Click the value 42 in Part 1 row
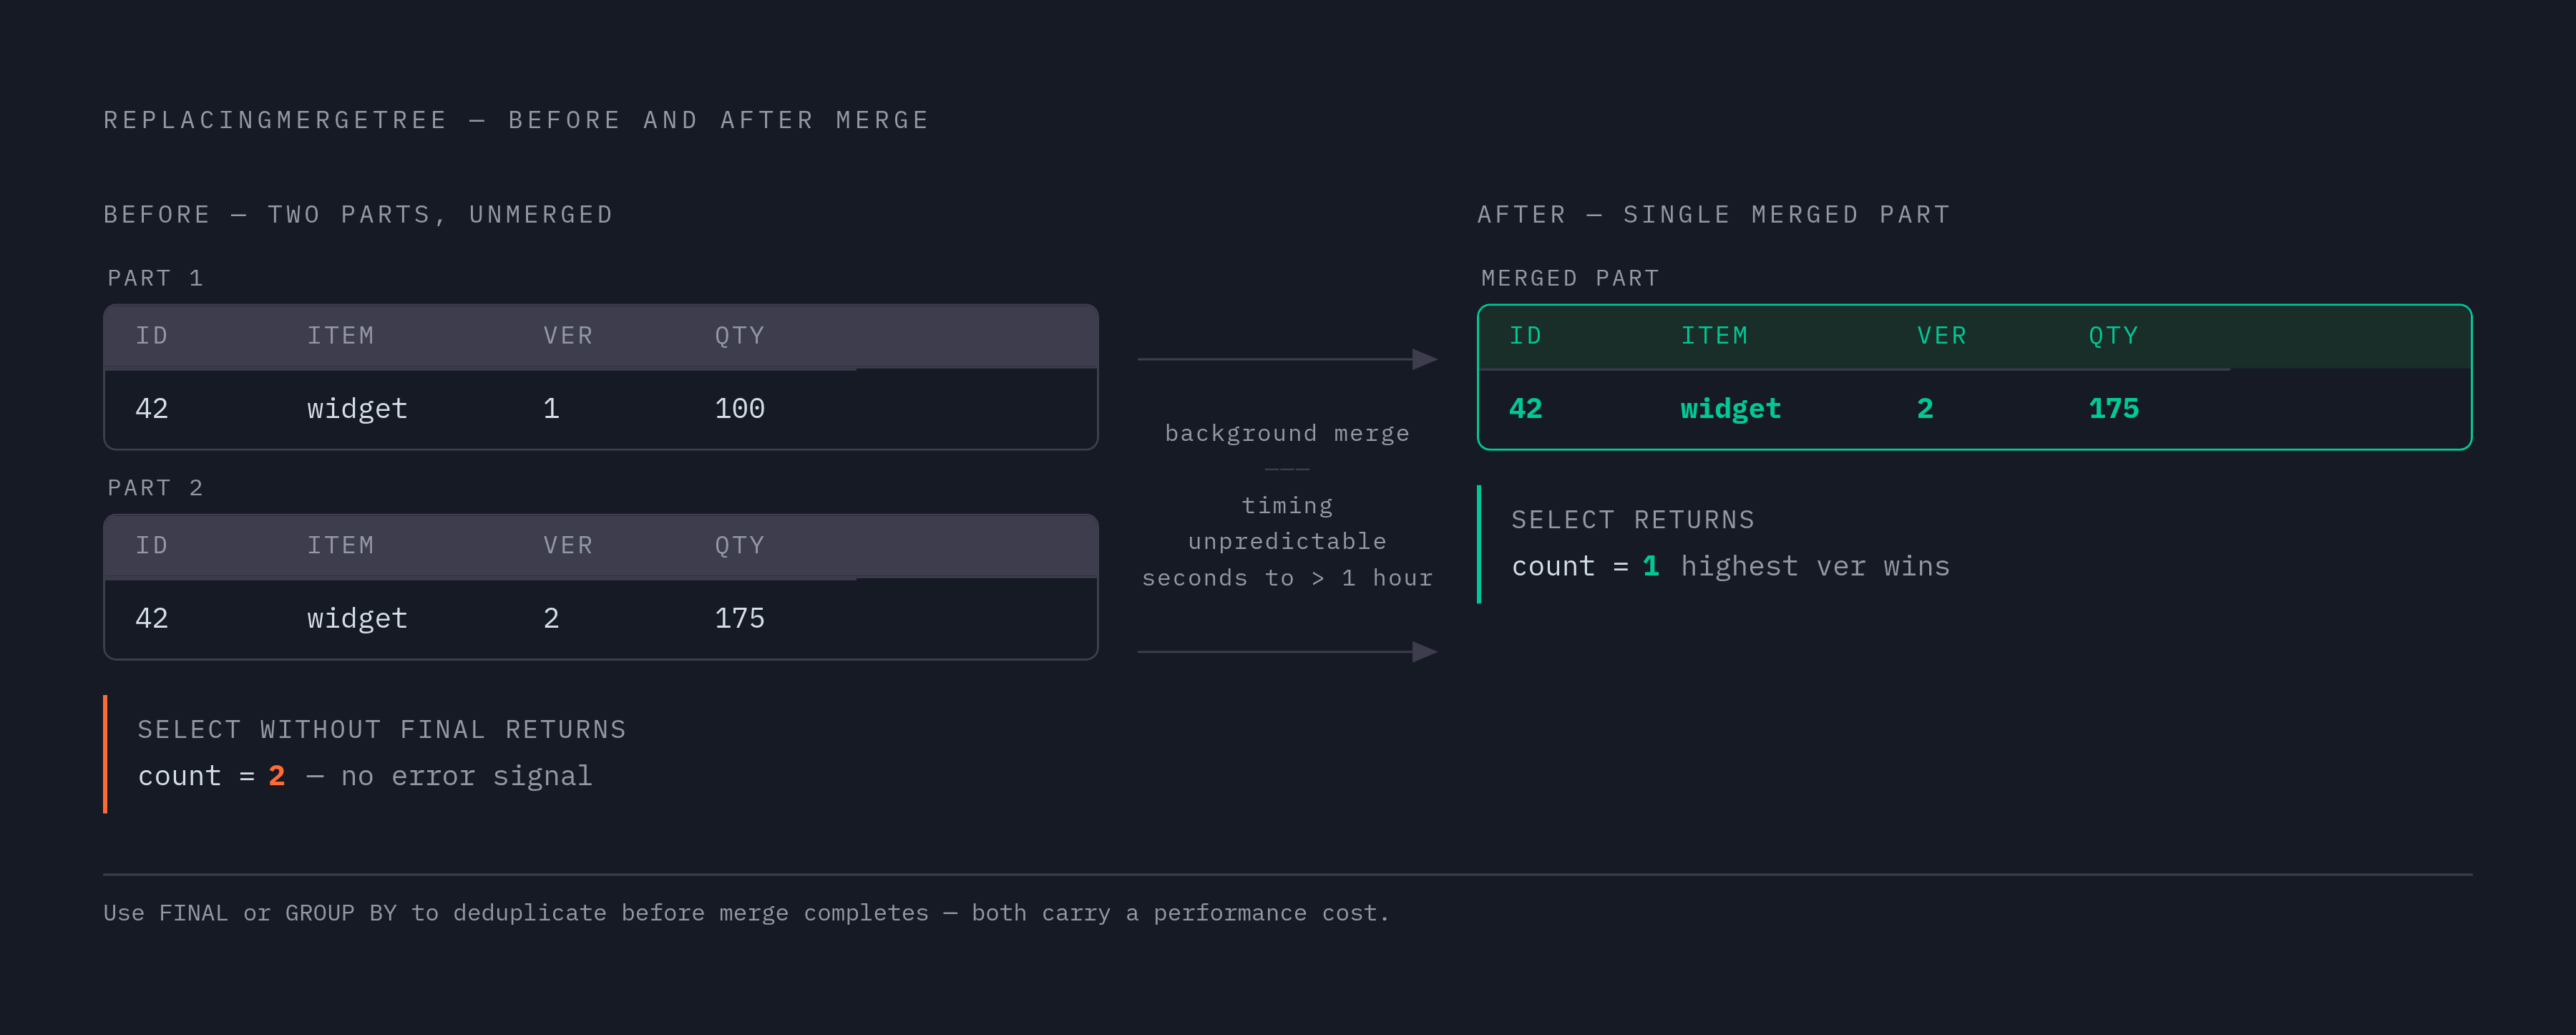 click(152, 409)
